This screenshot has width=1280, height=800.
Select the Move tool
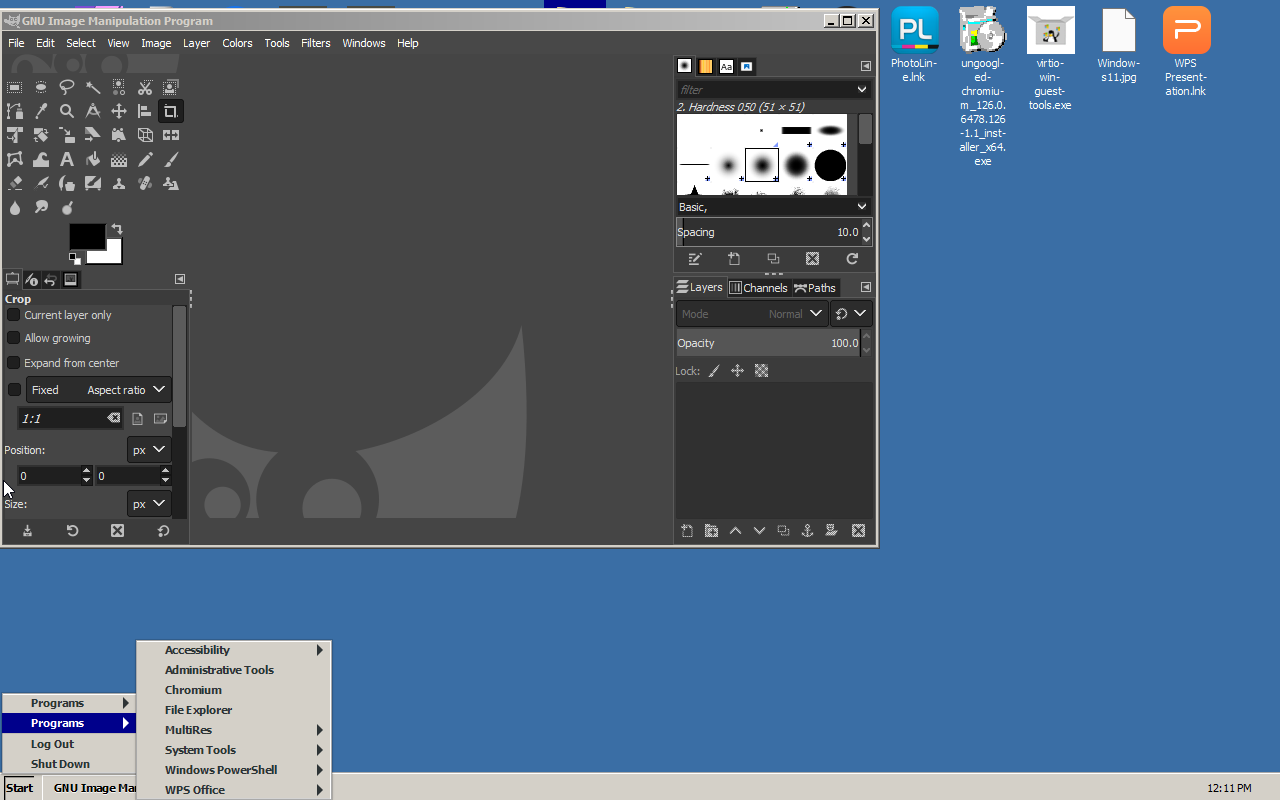(119, 111)
